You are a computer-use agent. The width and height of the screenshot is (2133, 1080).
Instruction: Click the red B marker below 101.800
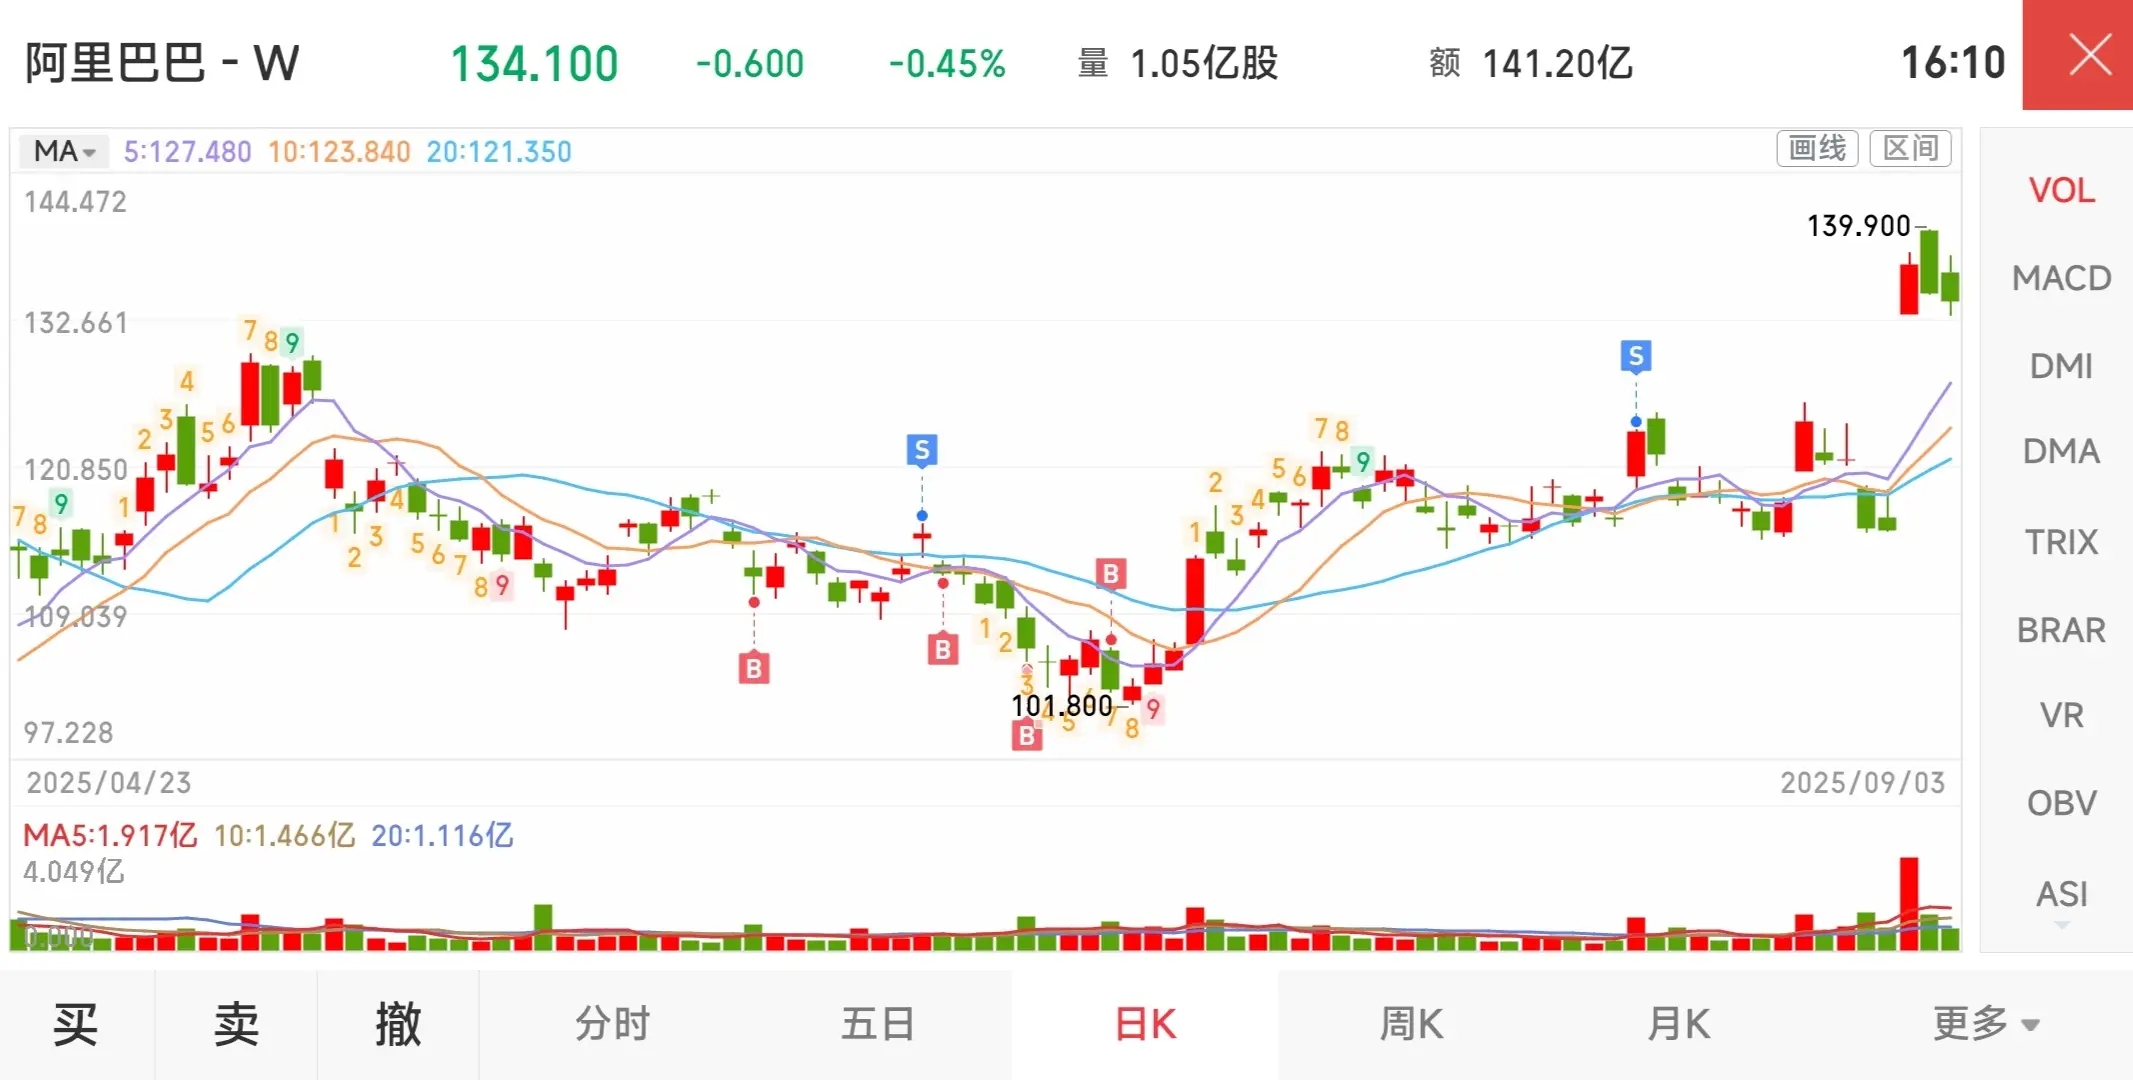tap(1026, 737)
